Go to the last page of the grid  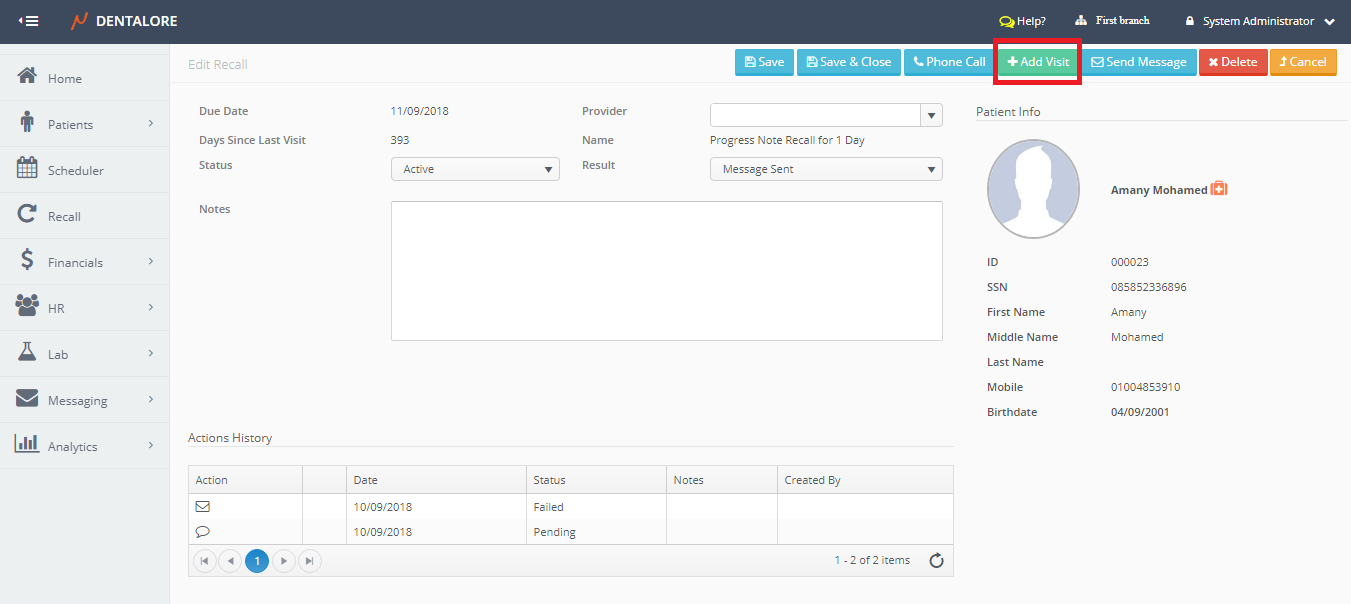tap(310, 562)
